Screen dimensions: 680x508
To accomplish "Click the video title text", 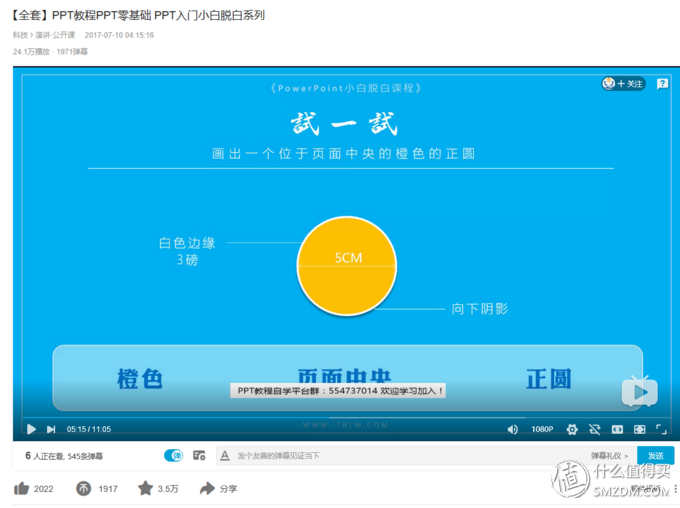I will [x=137, y=15].
